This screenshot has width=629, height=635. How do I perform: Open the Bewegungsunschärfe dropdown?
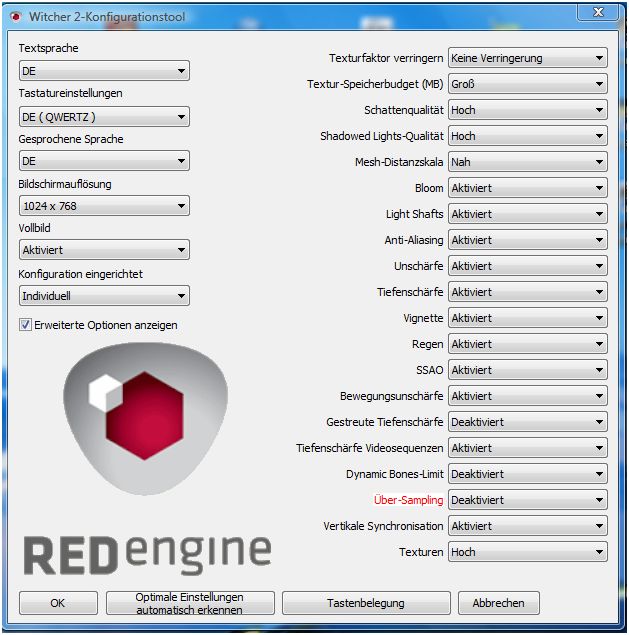528,396
